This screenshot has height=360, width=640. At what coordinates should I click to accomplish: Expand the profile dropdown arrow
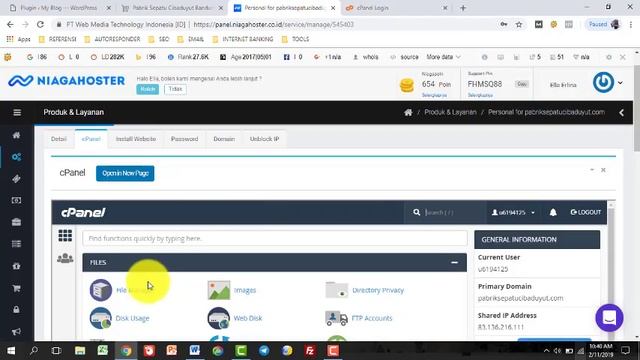pyautogui.click(x=620, y=83)
